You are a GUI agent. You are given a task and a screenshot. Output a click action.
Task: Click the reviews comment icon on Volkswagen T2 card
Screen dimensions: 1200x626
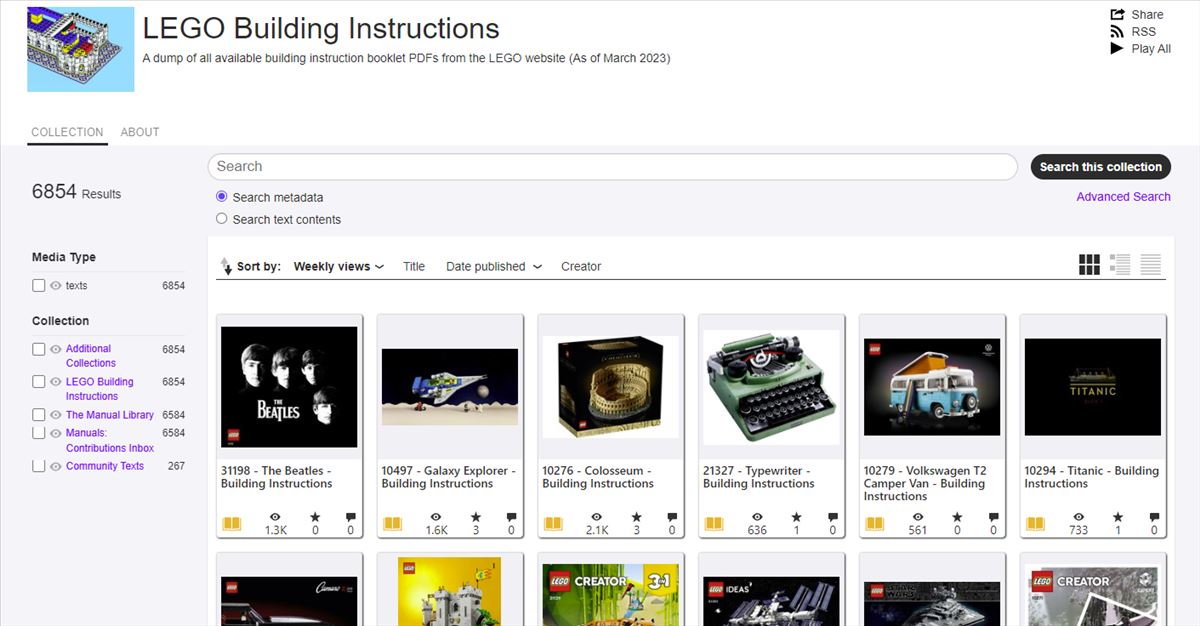click(x=993, y=518)
